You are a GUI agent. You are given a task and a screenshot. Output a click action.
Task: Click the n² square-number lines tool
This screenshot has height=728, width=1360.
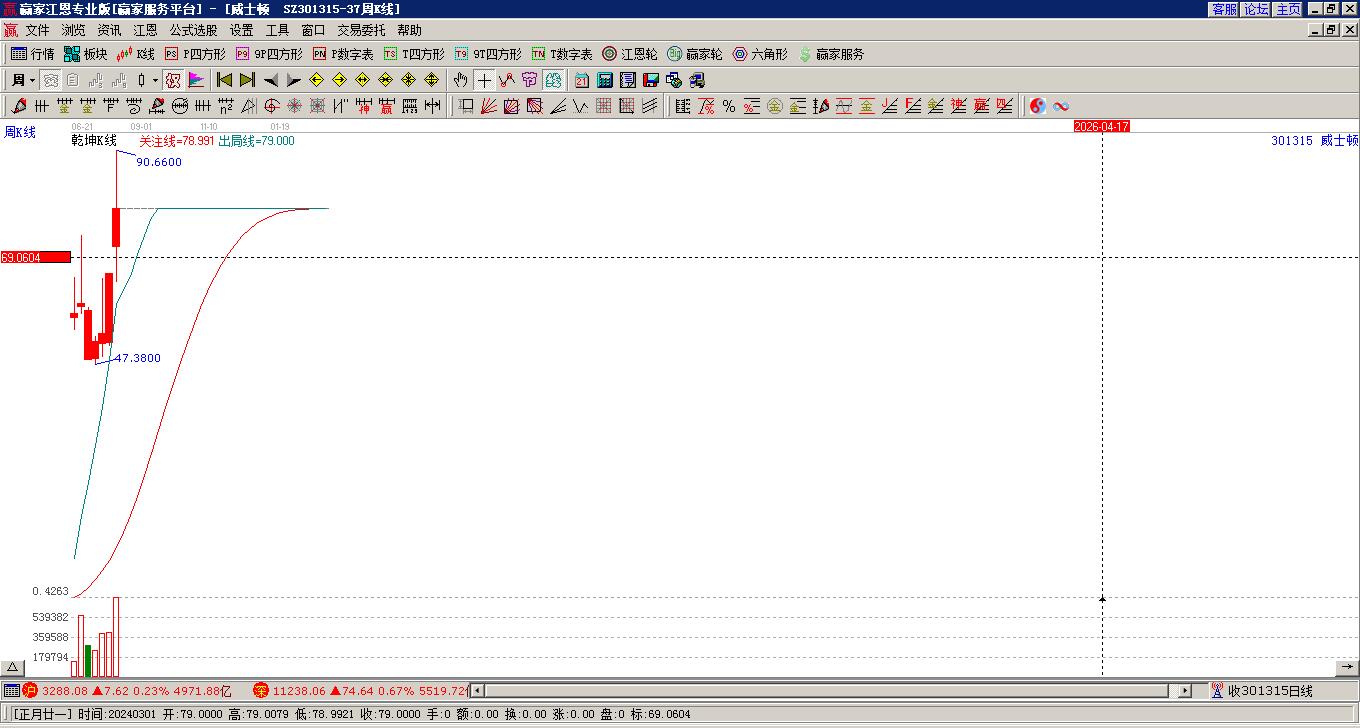225,106
